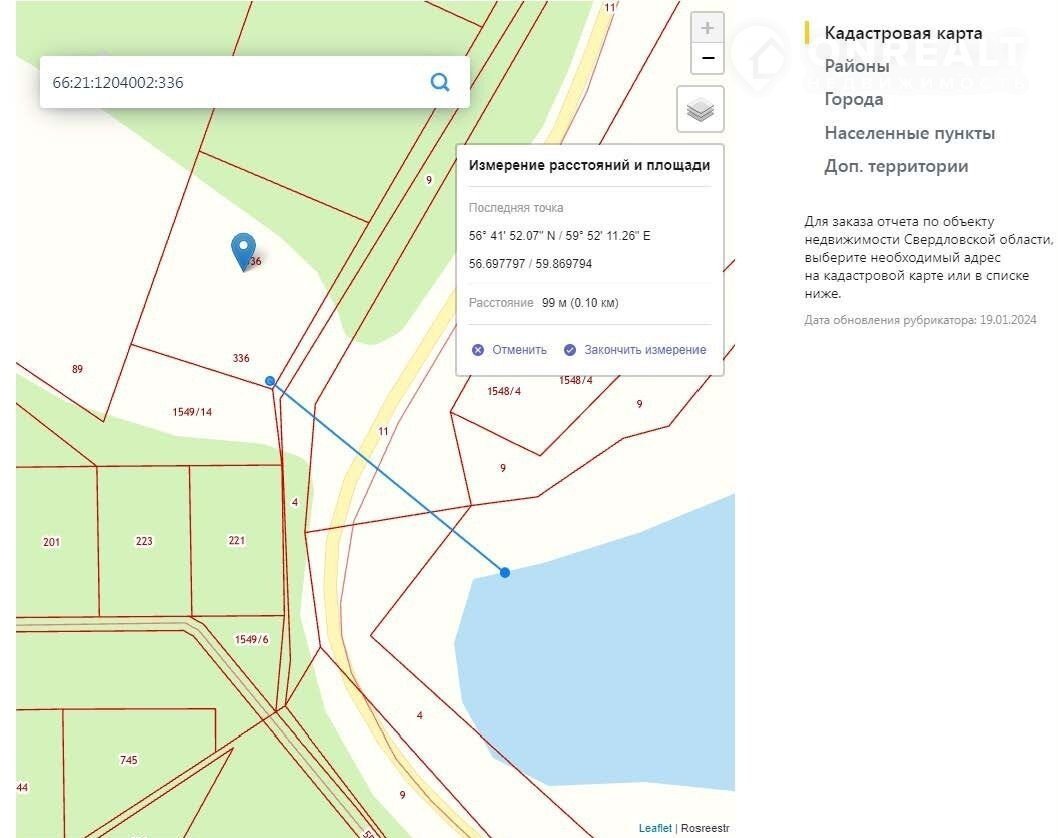Click the cancel measurement X icon
The image size is (1058, 838).
(x=478, y=350)
